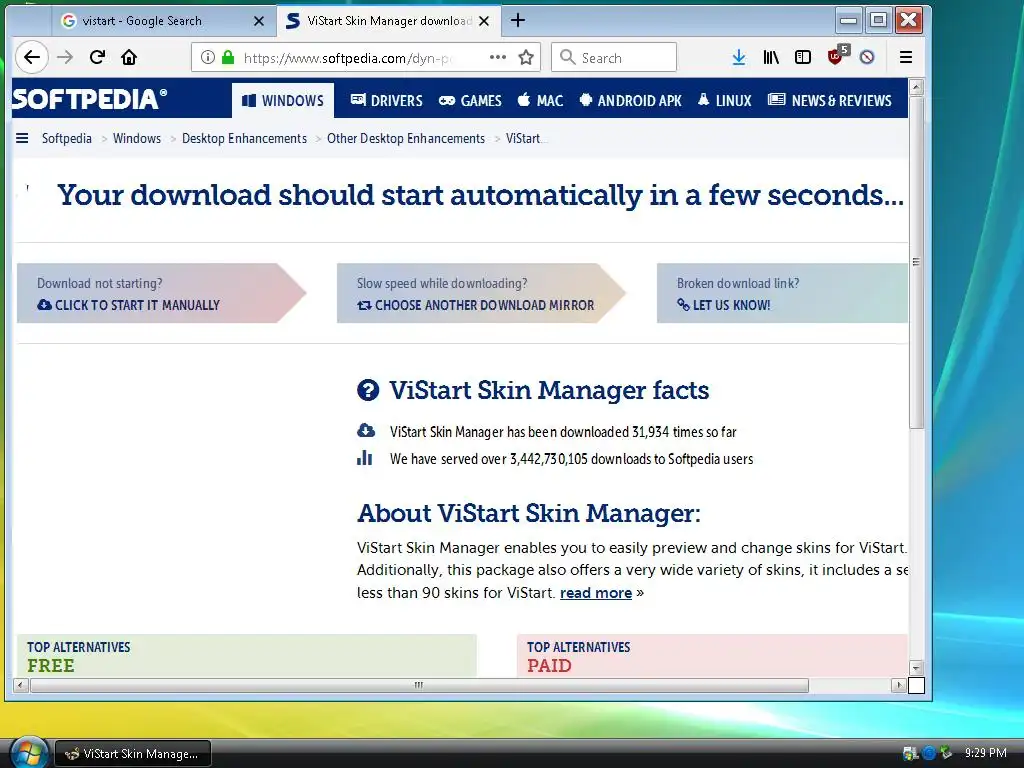Click the Windows breadcrumb link
This screenshot has height=768, width=1024.
[137, 138]
